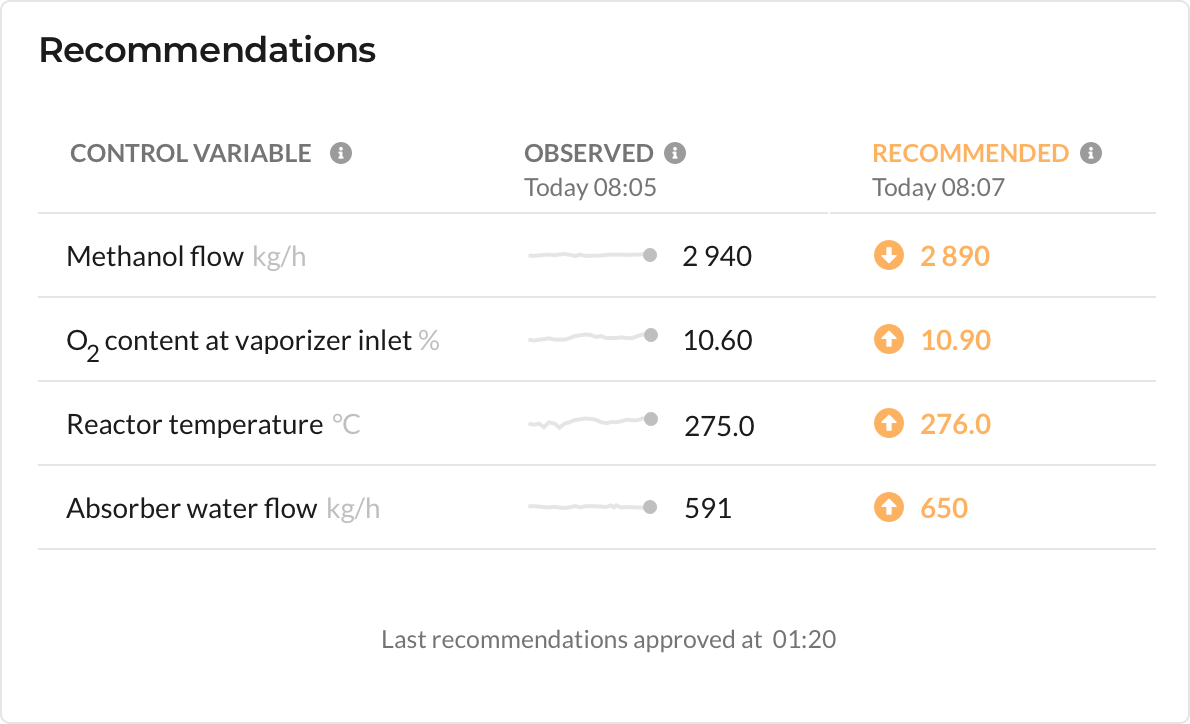1190x724 pixels.
Task: Click the Reactor temperature trend sparkline
Action: tap(593, 421)
